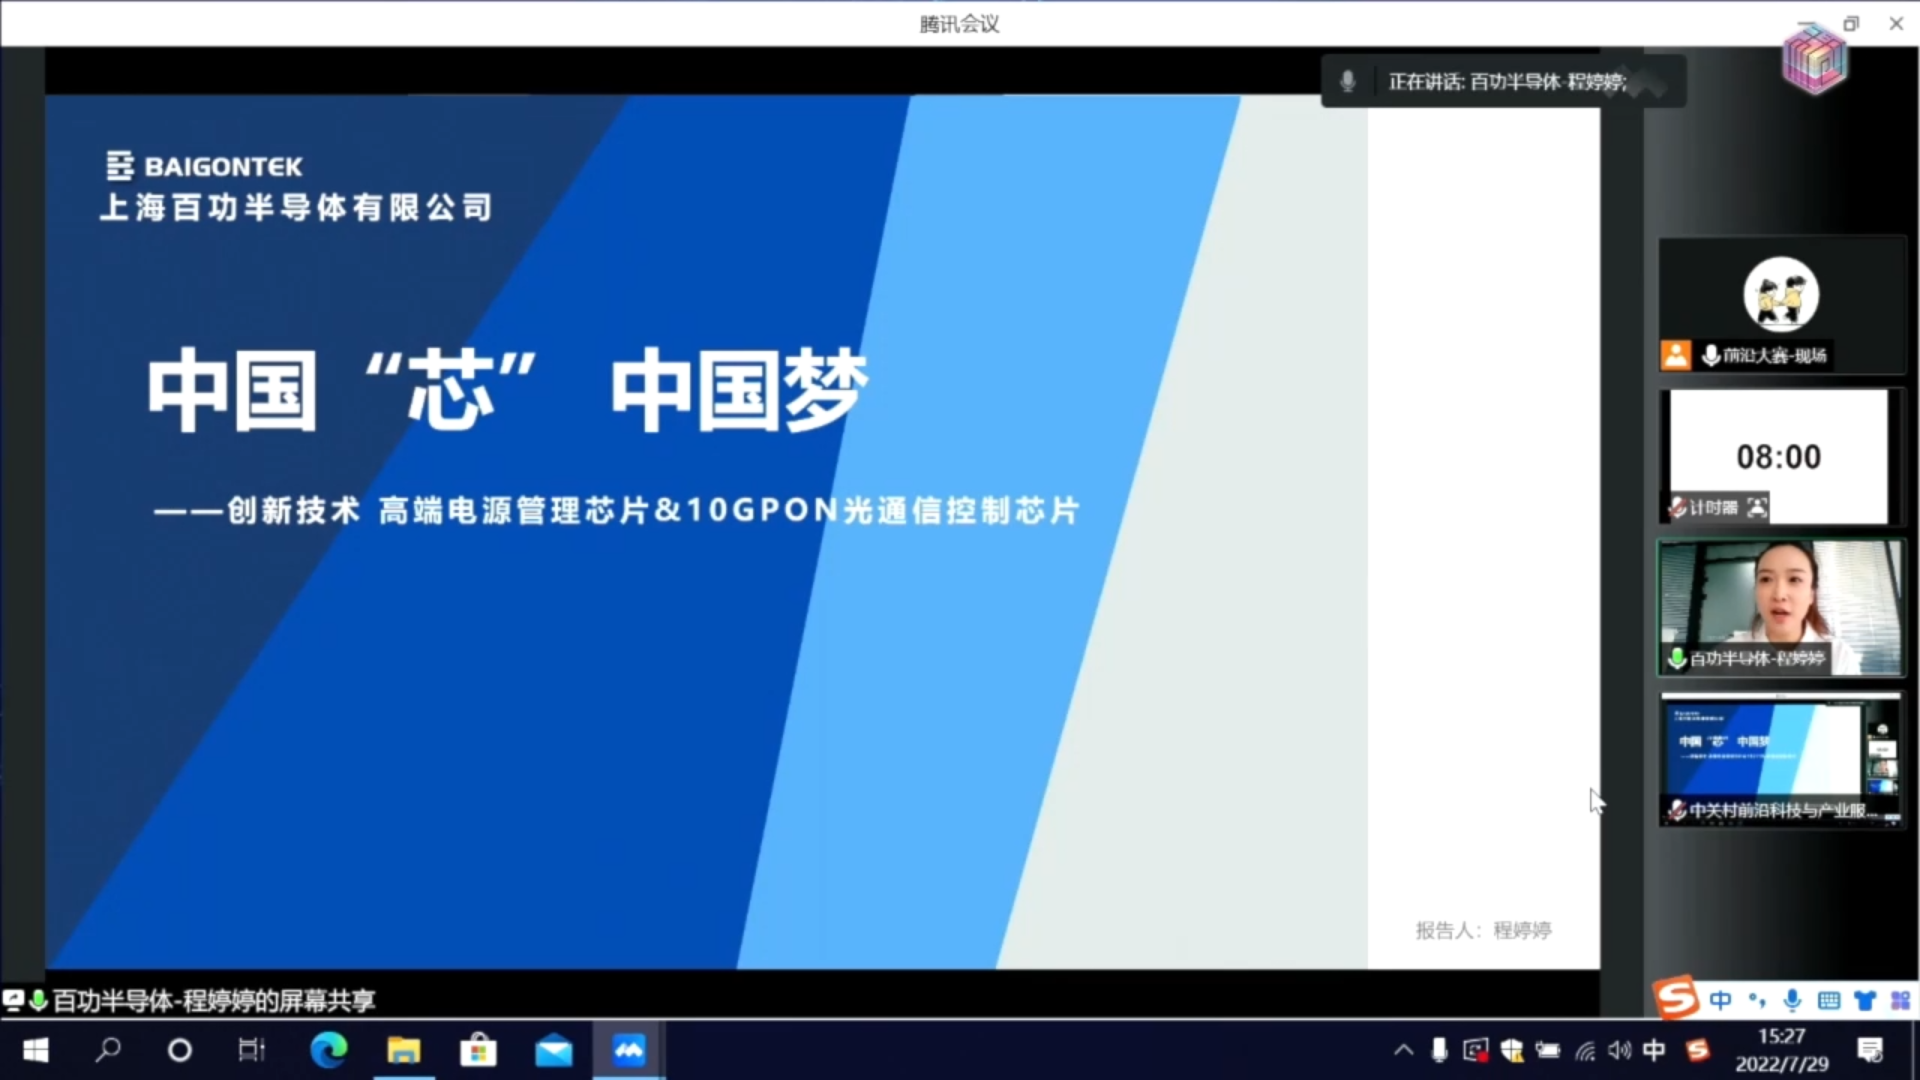Open Windows Security tray icon
1920x1080 pixels.
coord(1512,1050)
